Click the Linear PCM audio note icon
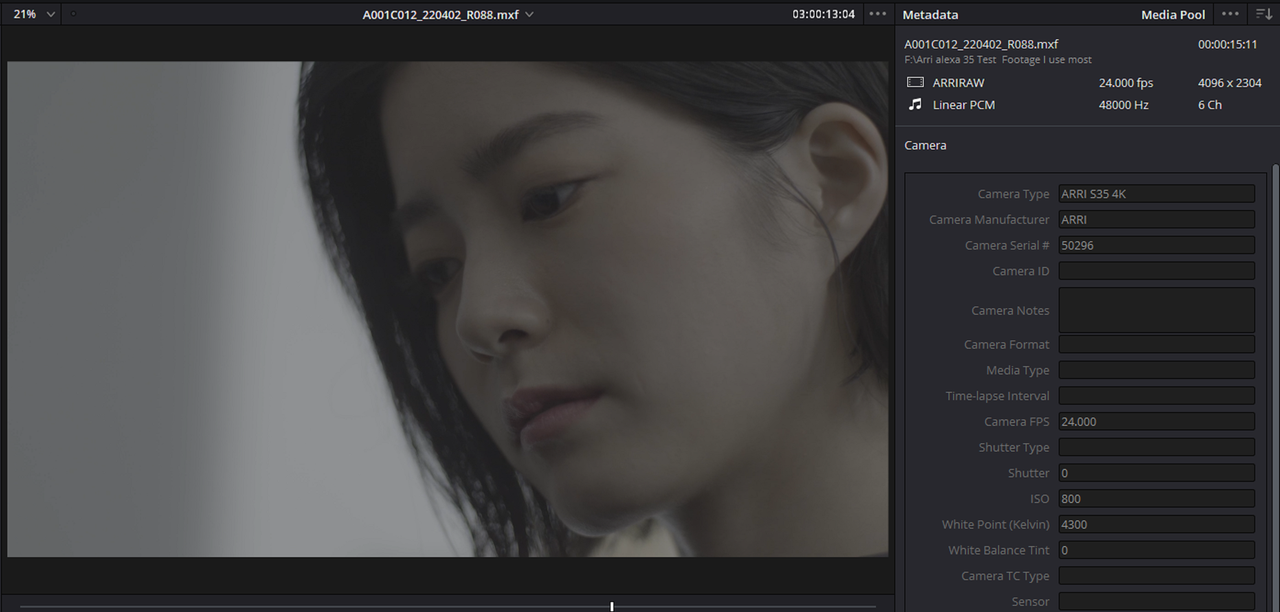The height and width of the screenshot is (612, 1280). [x=915, y=104]
